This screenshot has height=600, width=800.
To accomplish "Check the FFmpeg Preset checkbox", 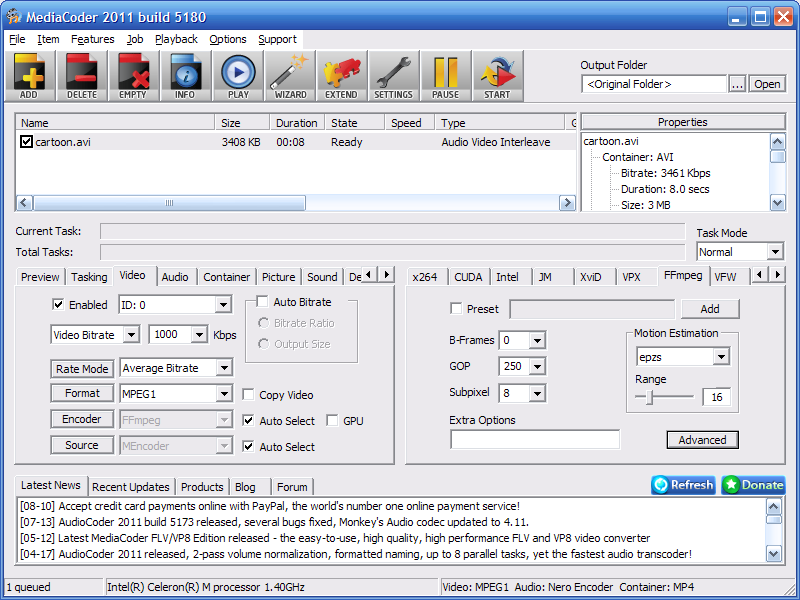I will (456, 308).
